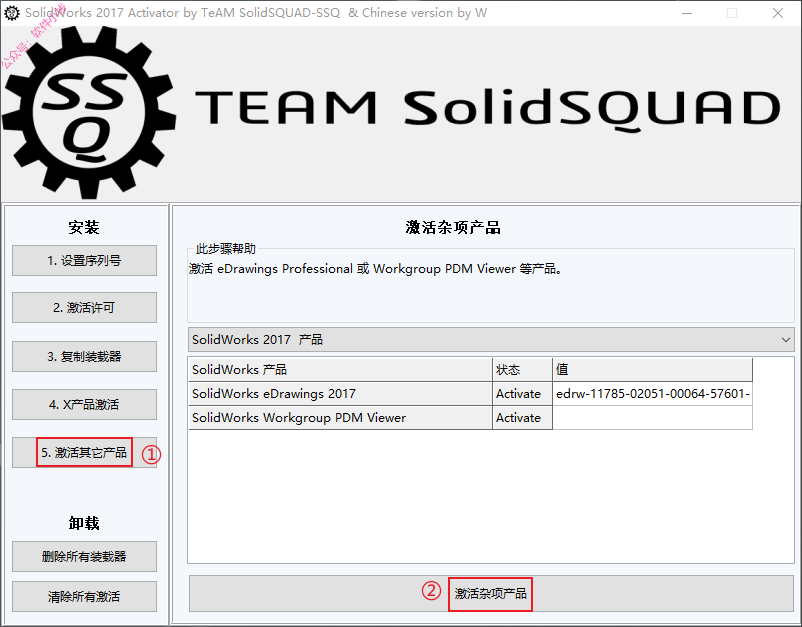Viewport: 802px width, 627px height.
Task: Click the '5. 激活其它产品' button
Action: click(84, 453)
